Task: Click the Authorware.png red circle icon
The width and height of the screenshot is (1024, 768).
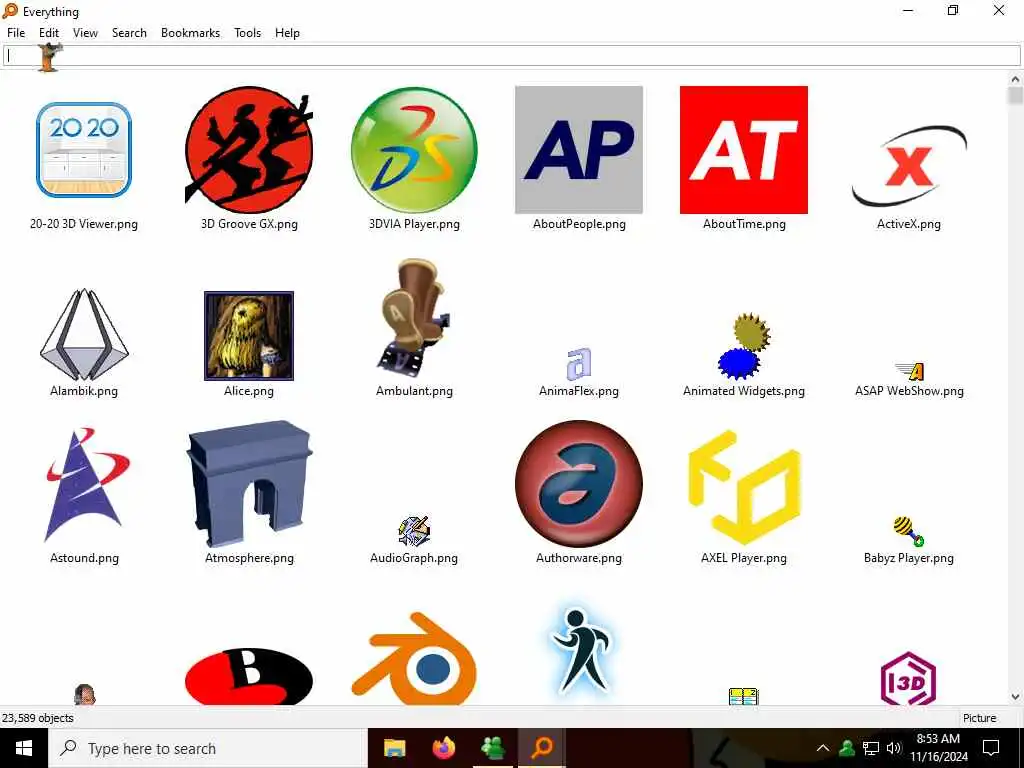Action: (579, 483)
